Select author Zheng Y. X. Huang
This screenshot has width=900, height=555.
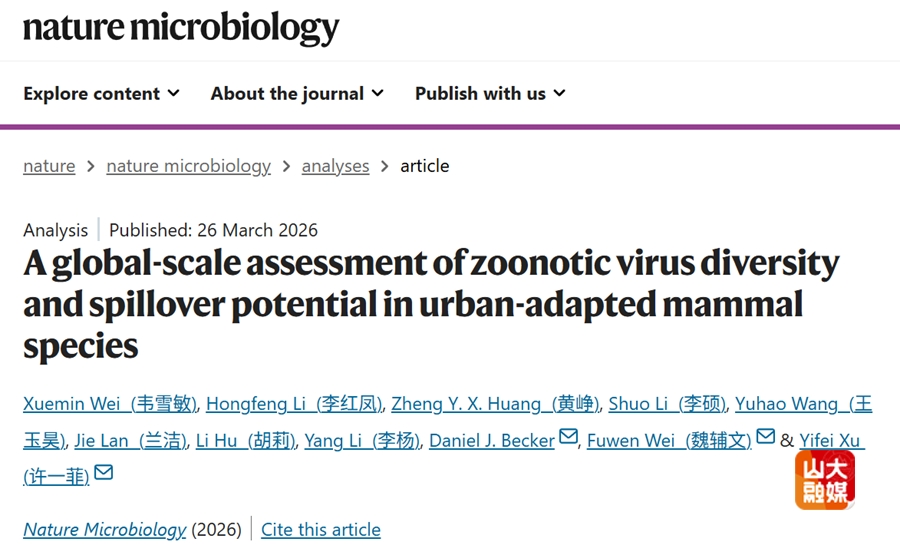click(x=495, y=404)
